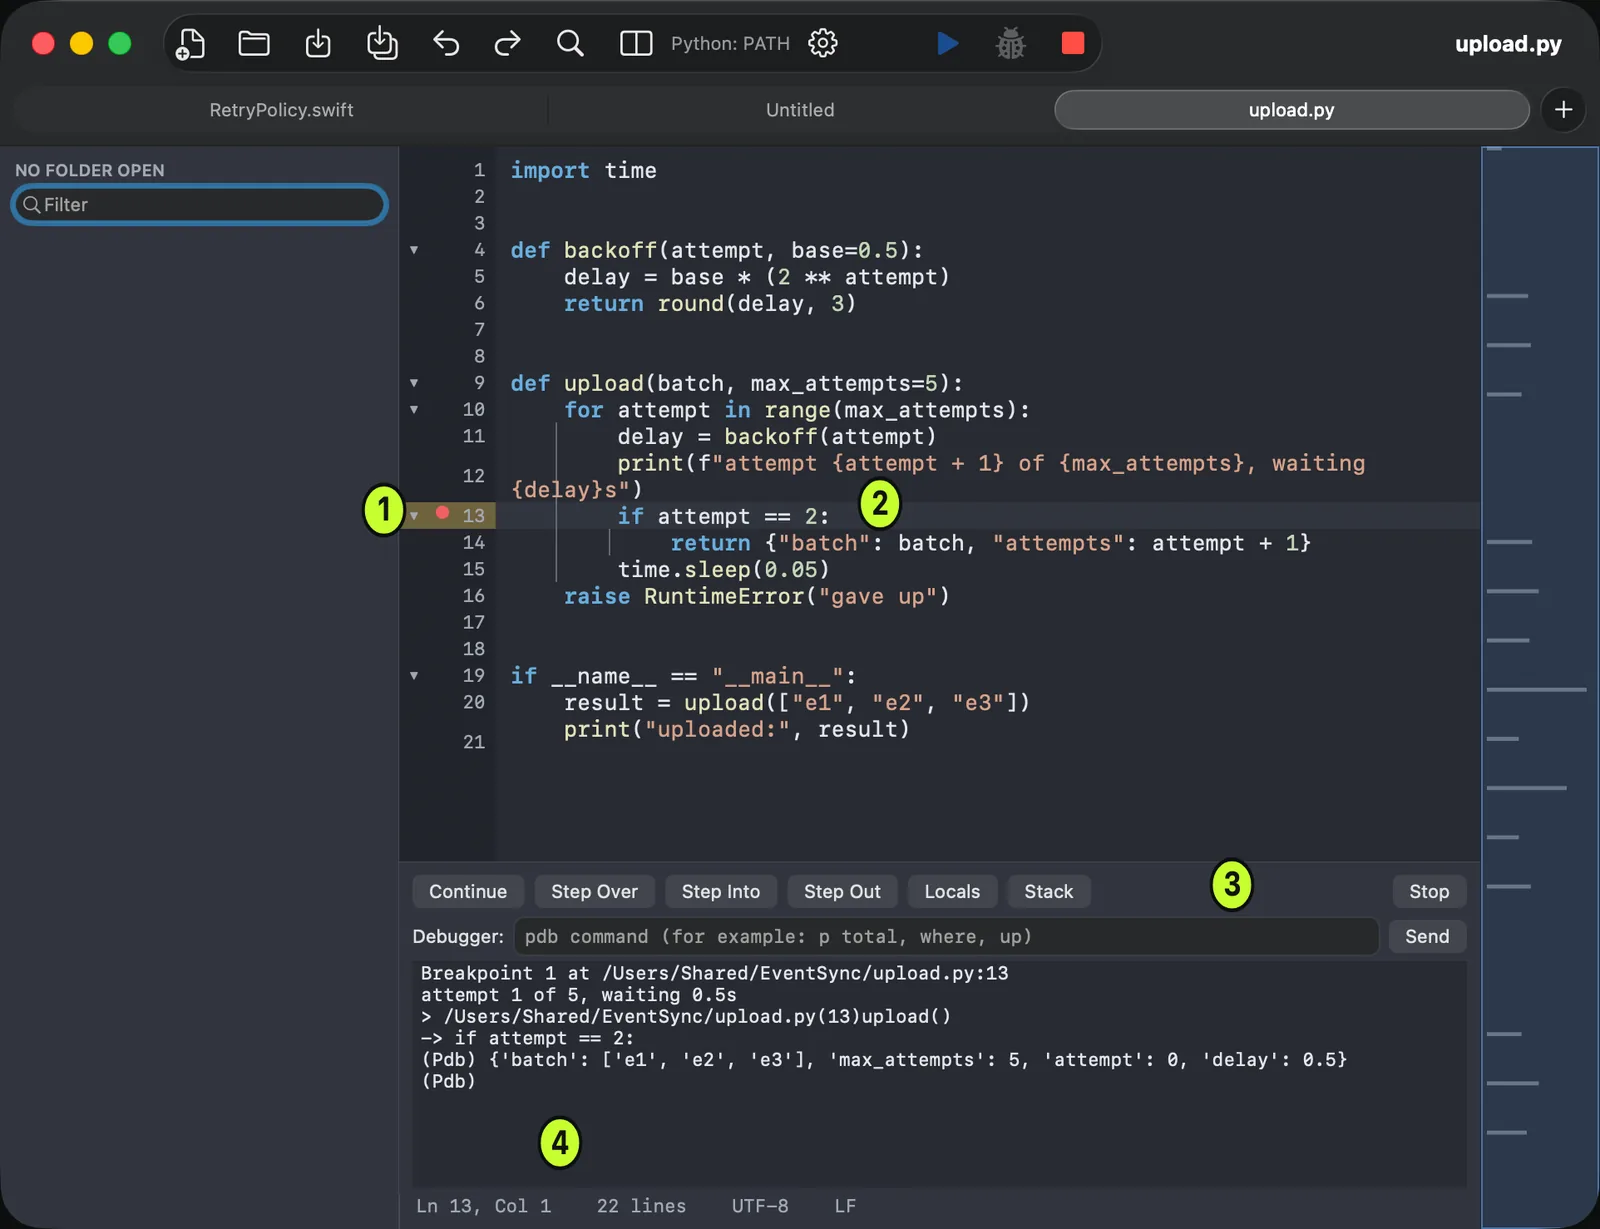Click the upload.py window title
1600x1229 pixels.
click(x=1508, y=44)
